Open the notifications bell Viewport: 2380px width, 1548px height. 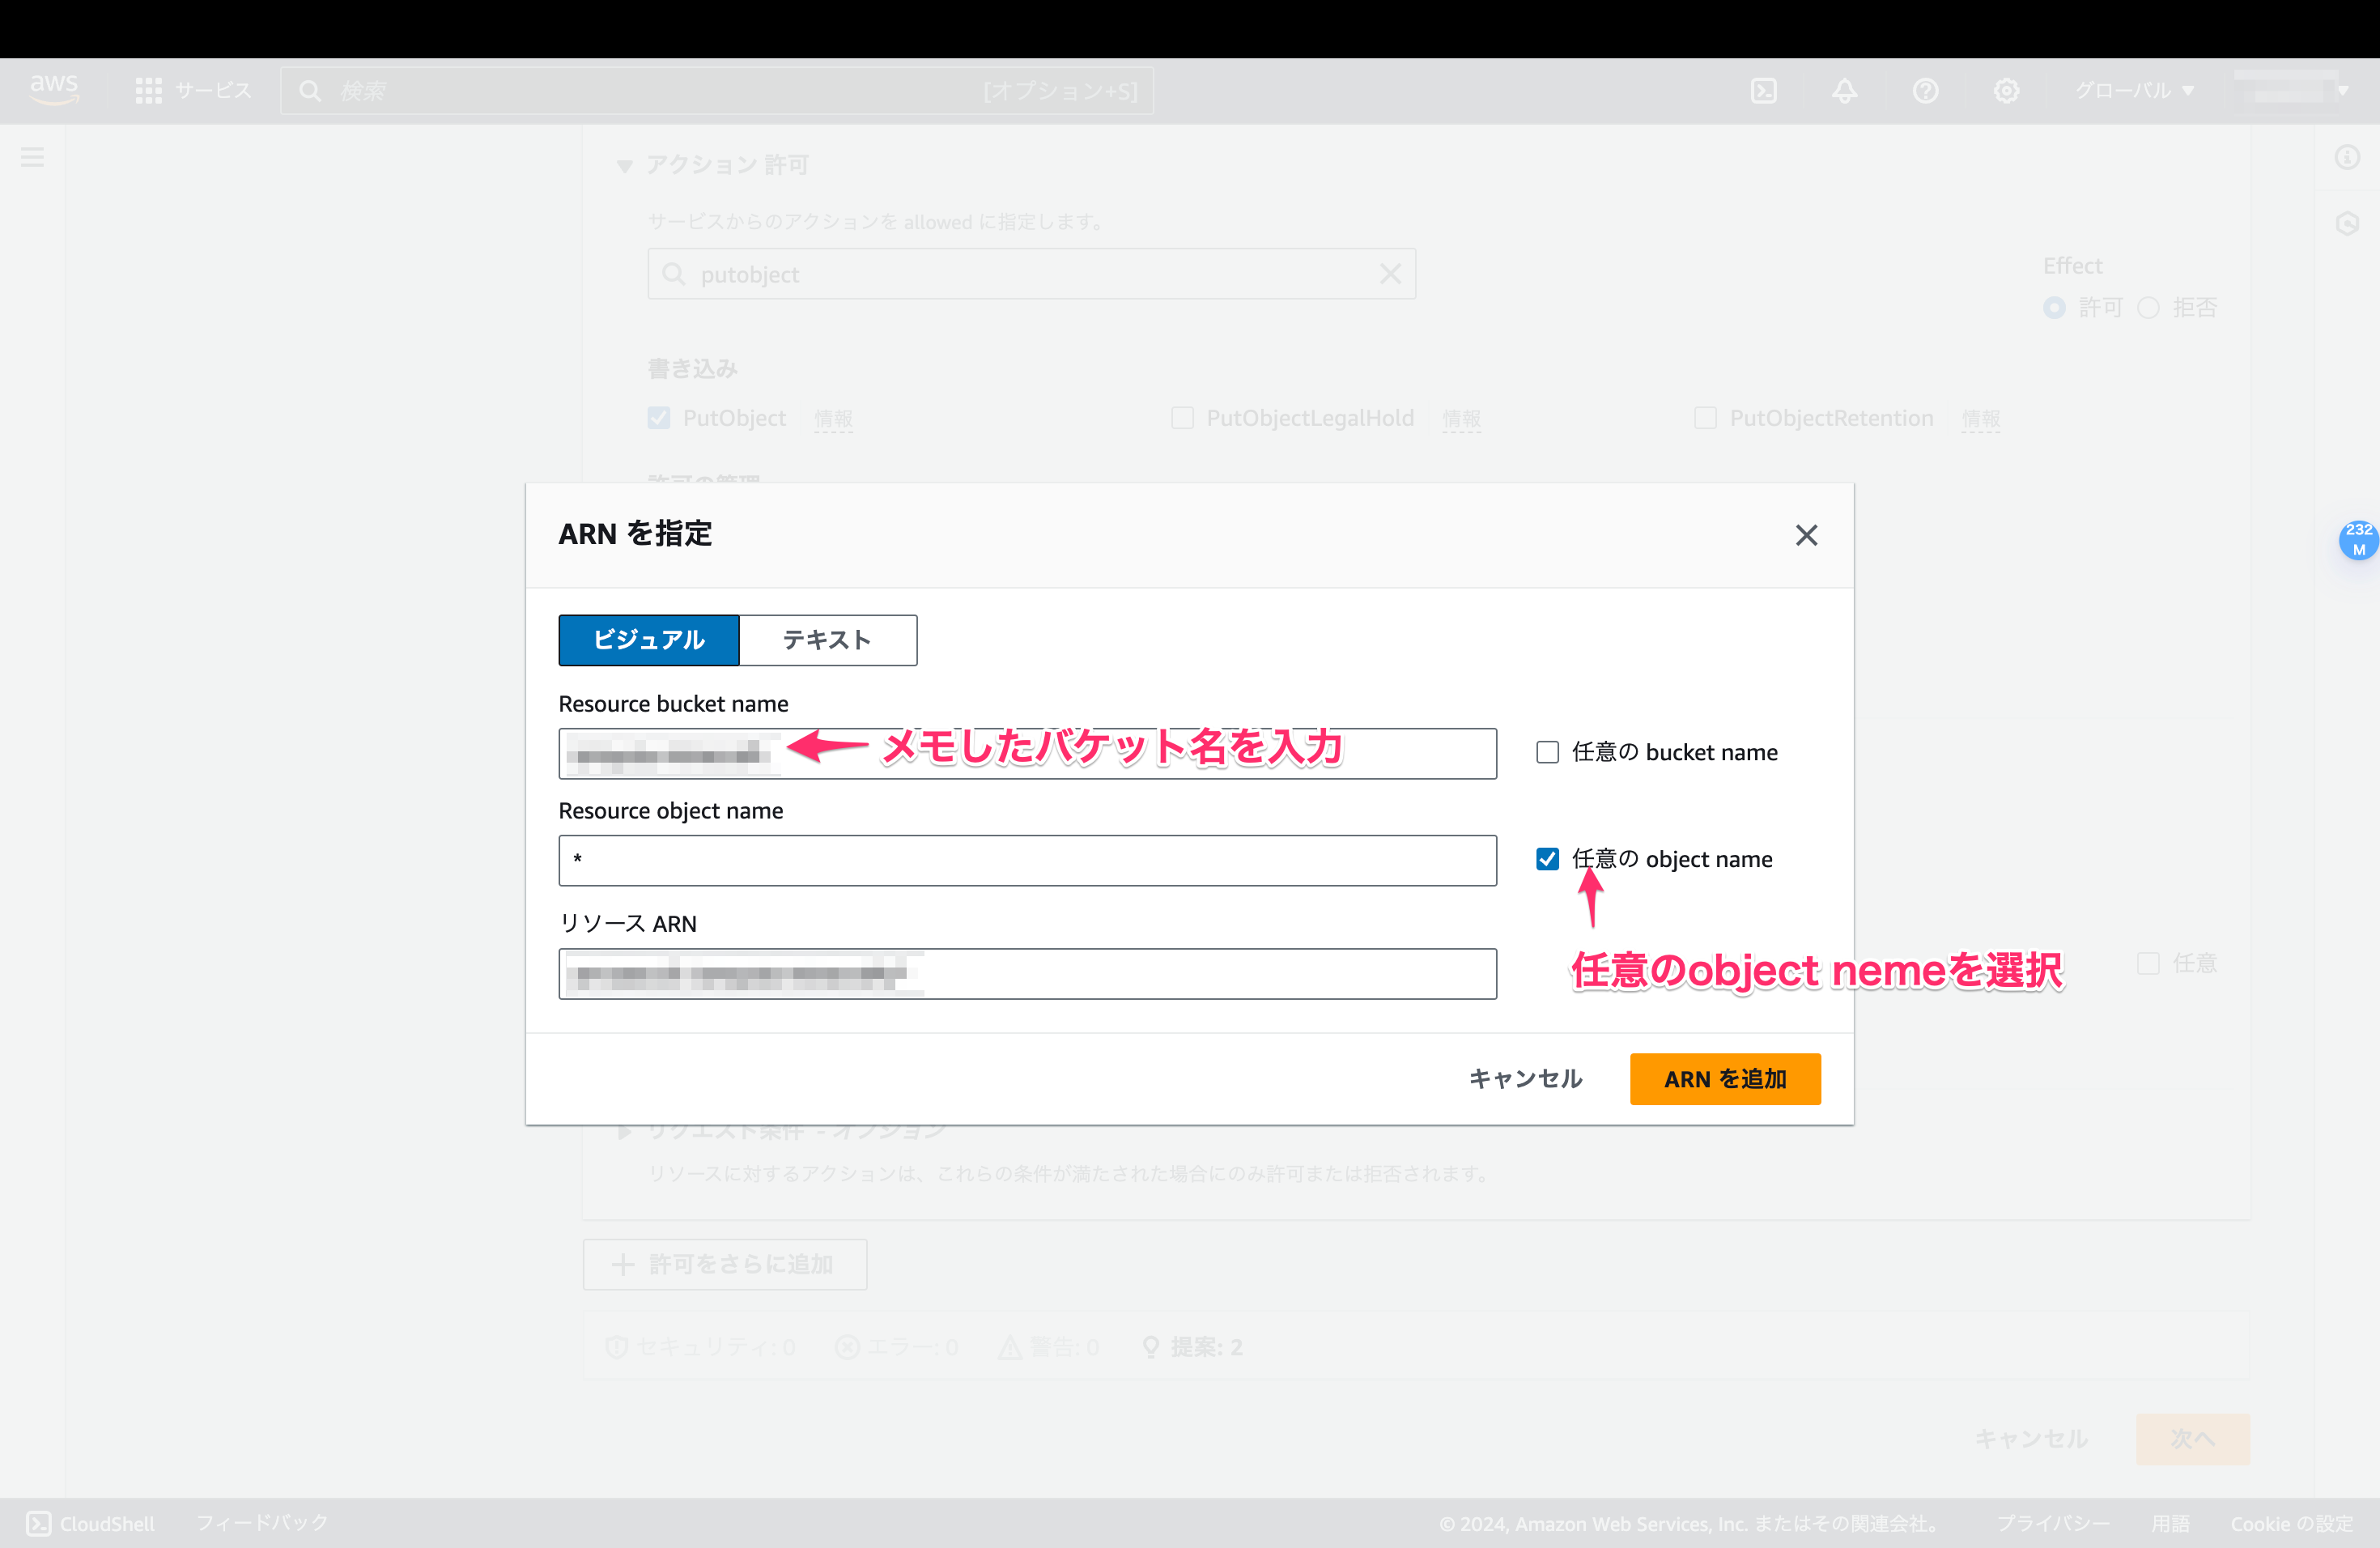tap(1844, 90)
